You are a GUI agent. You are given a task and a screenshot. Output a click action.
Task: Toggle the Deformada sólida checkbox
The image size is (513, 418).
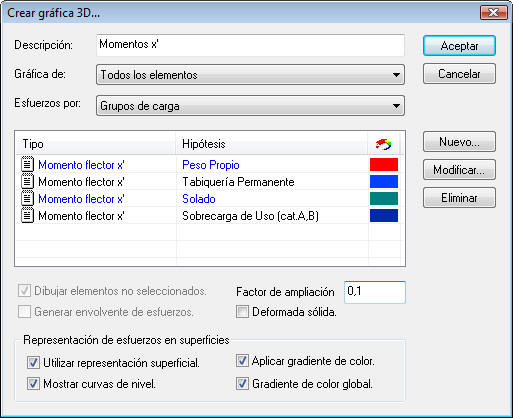(242, 312)
